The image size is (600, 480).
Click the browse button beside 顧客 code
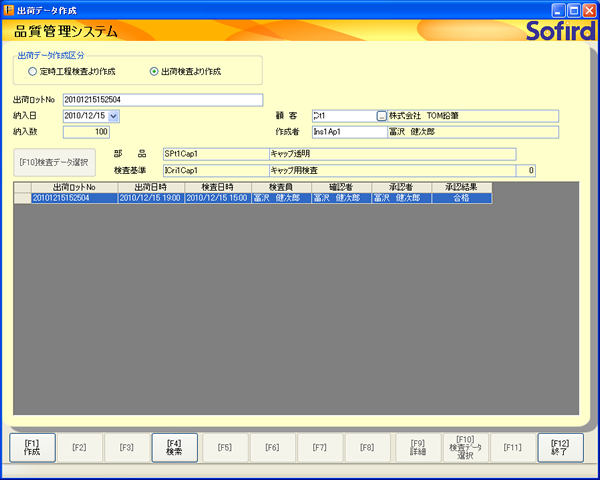(381, 116)
